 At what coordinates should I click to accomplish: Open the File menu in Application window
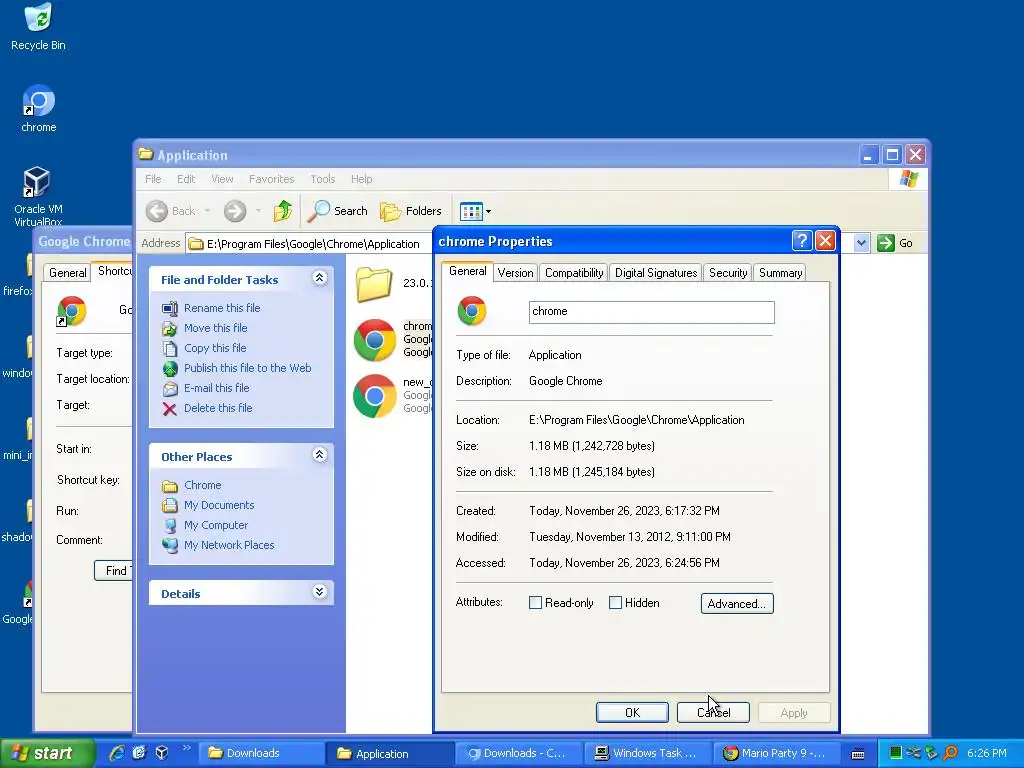click(x=153, y=179)
